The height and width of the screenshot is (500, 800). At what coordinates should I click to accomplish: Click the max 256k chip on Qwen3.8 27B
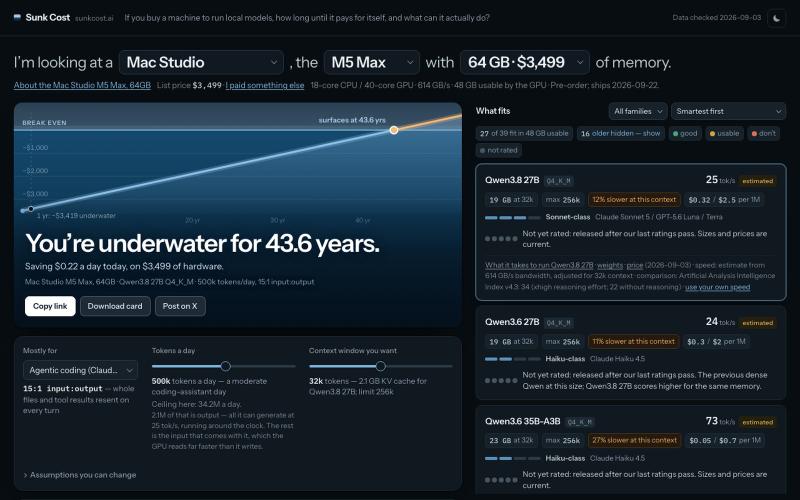click(562, 199)
